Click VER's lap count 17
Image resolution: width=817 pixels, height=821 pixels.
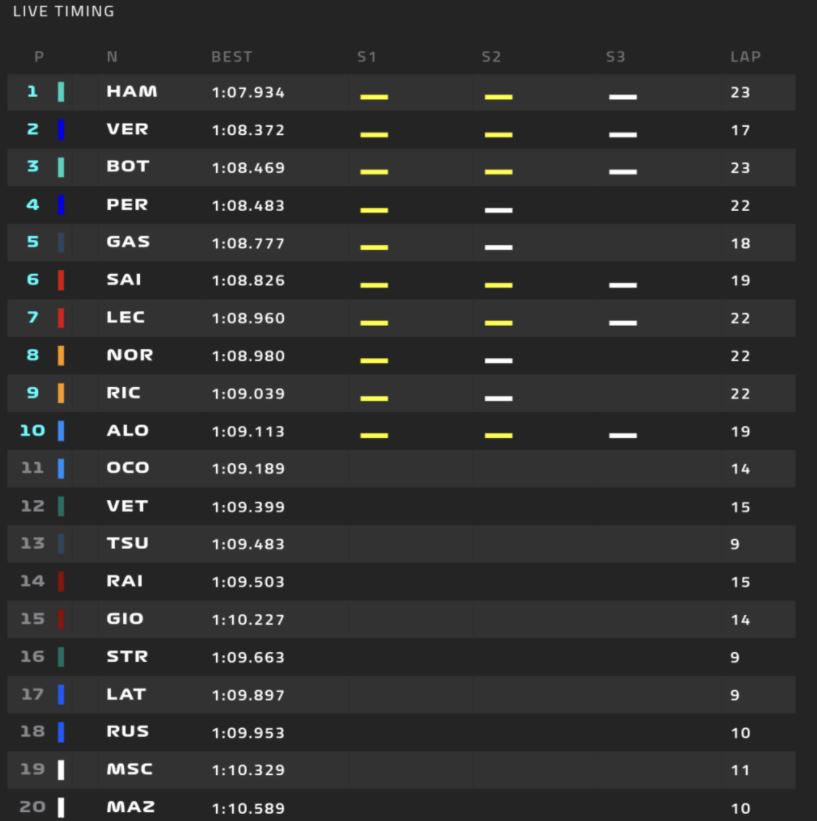pos(740,130)
